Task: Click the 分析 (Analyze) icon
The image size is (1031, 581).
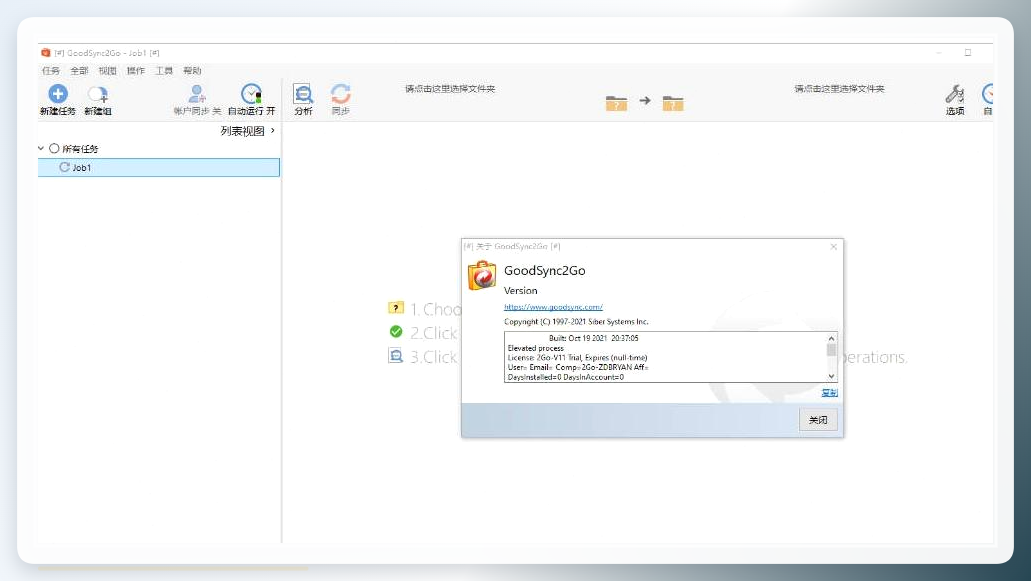Action: 303,94
